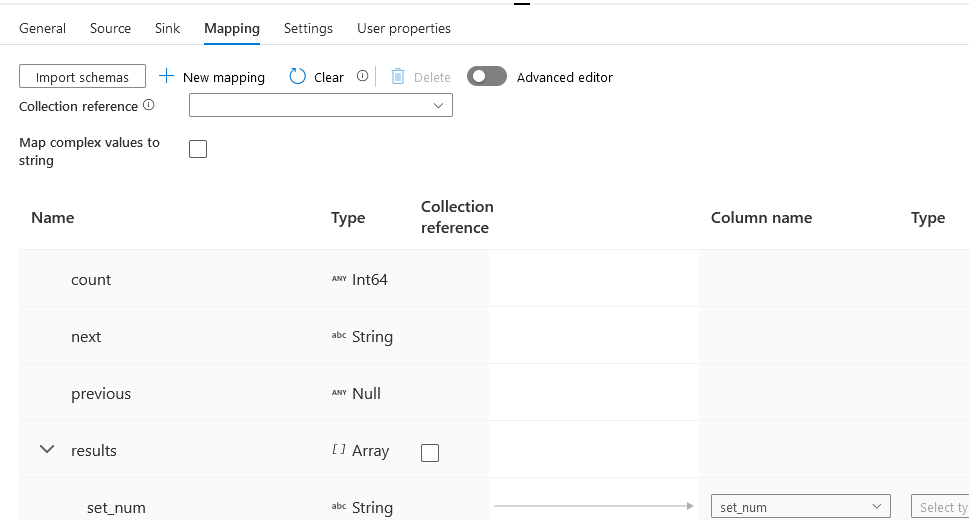Click the Select type field for set_num

(x=940, y=507)
